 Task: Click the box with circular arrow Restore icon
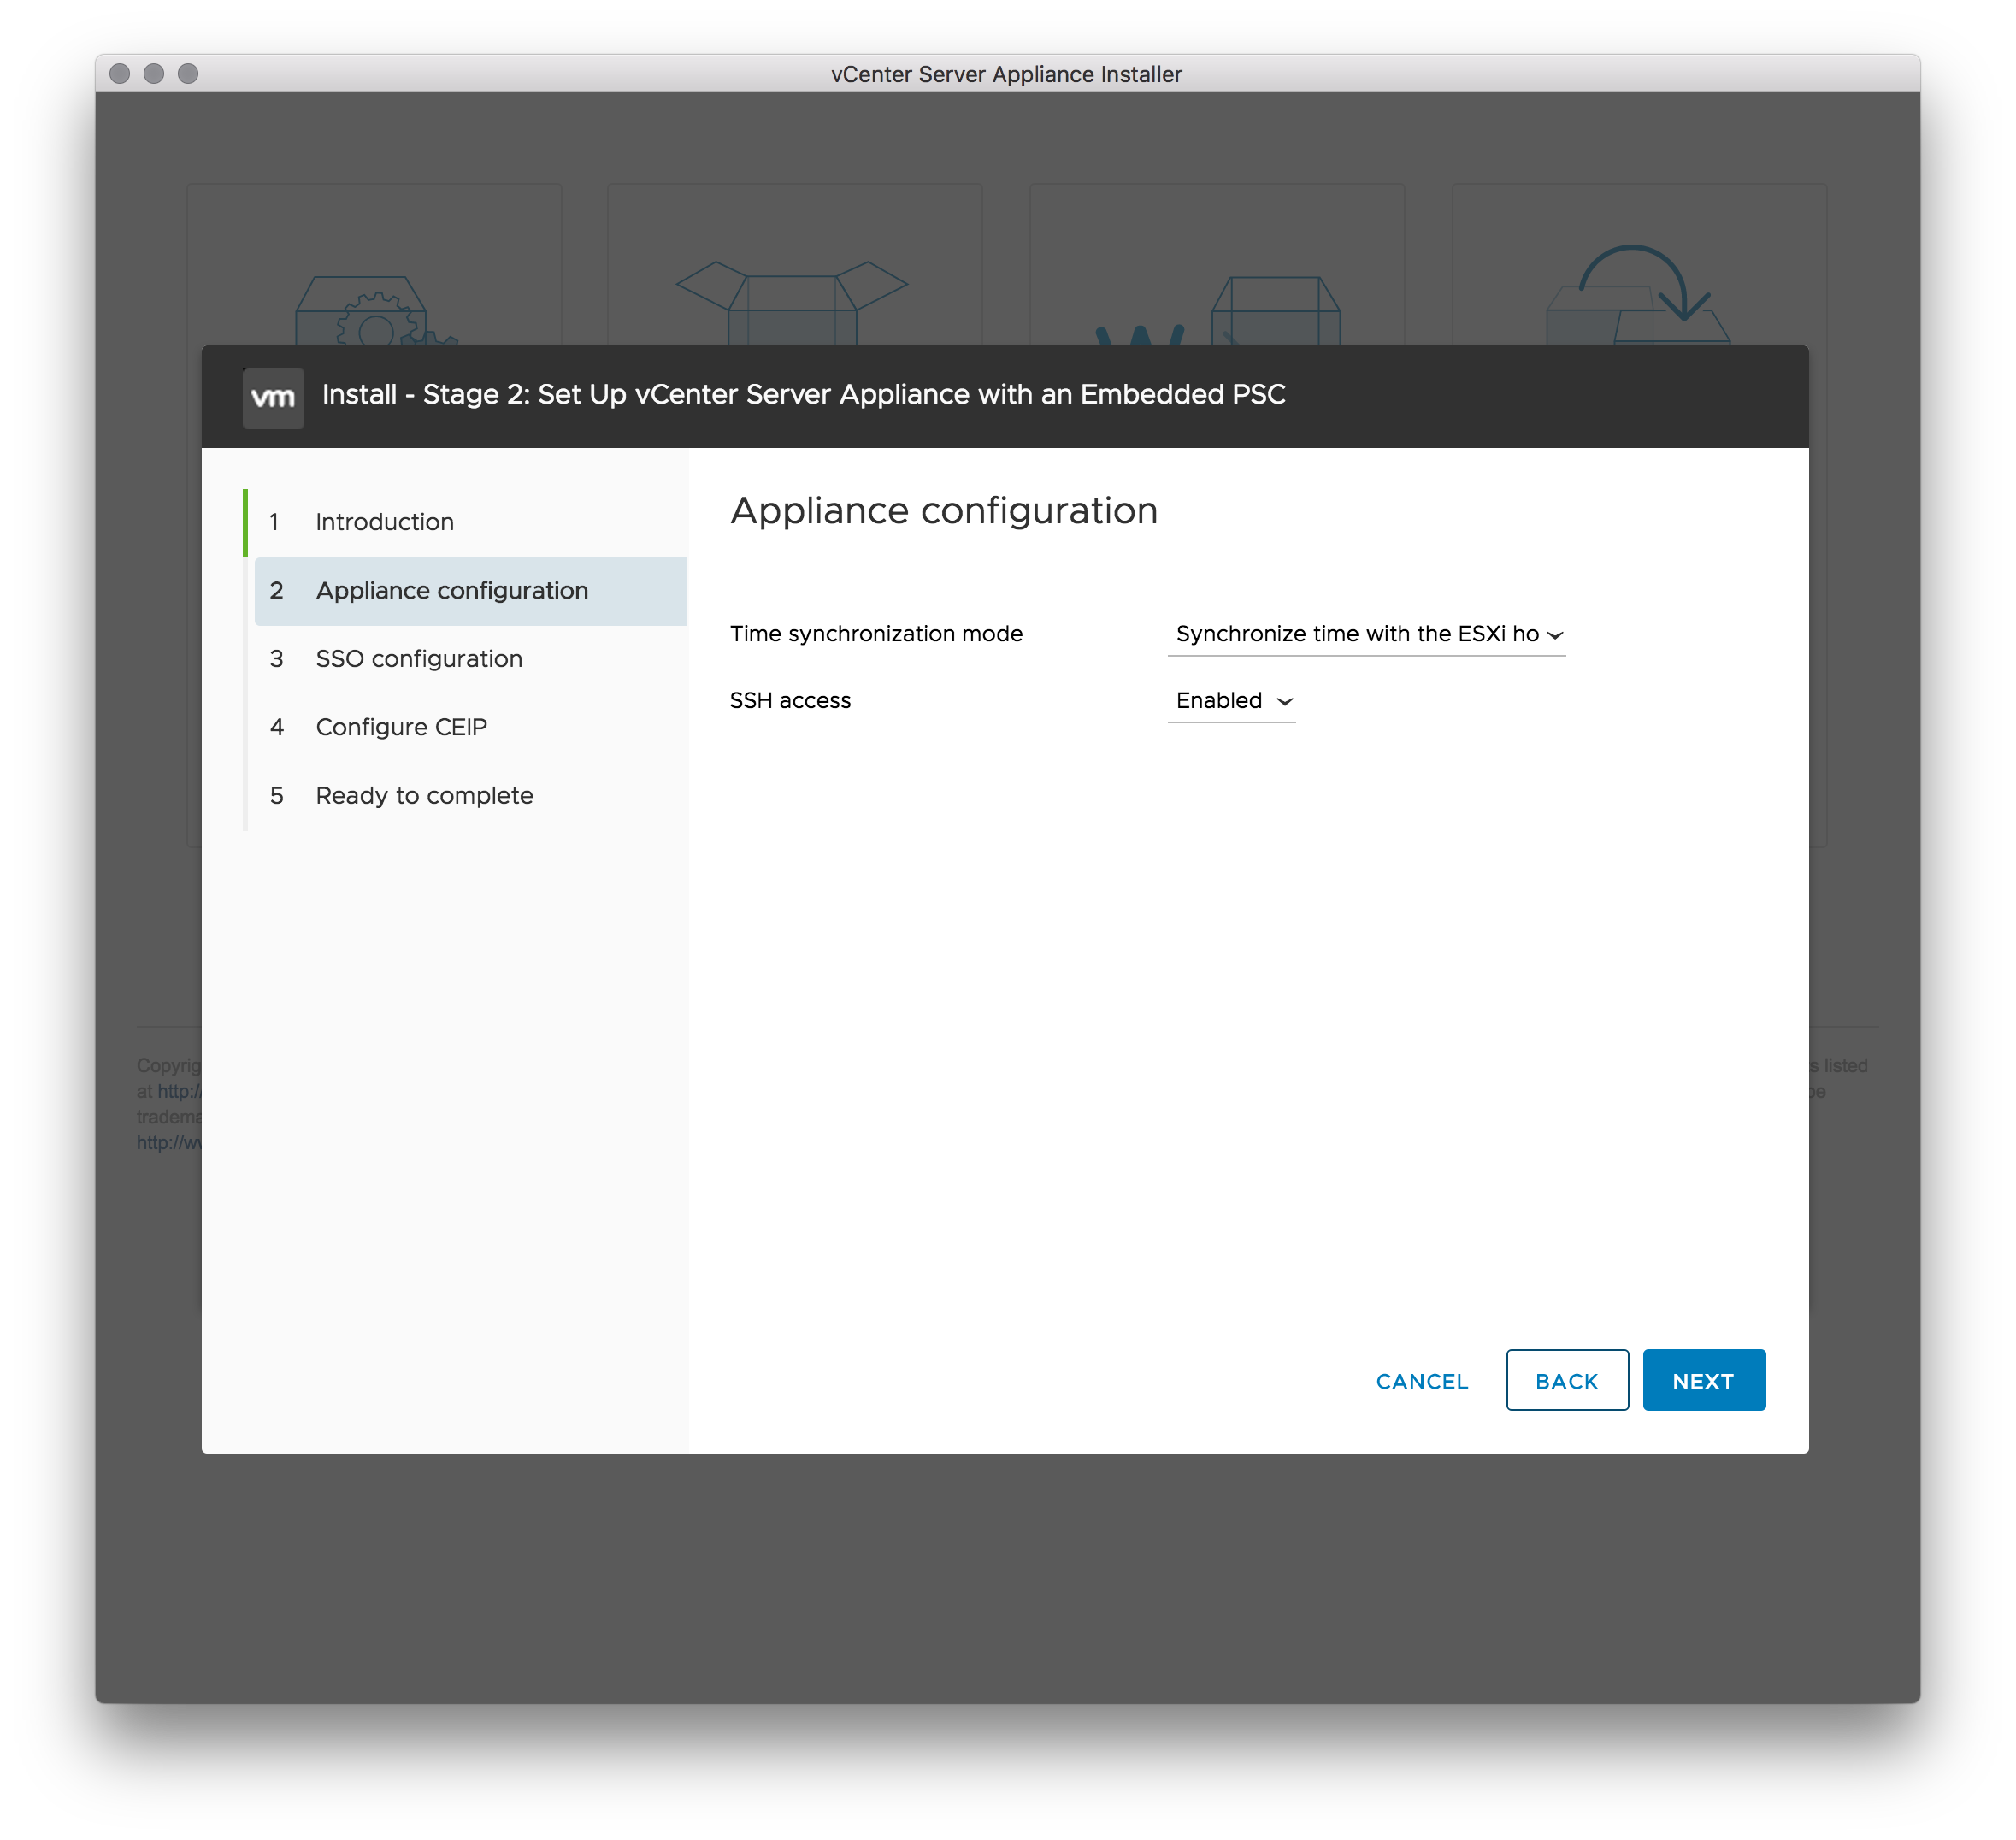(x=1638, y=295)
